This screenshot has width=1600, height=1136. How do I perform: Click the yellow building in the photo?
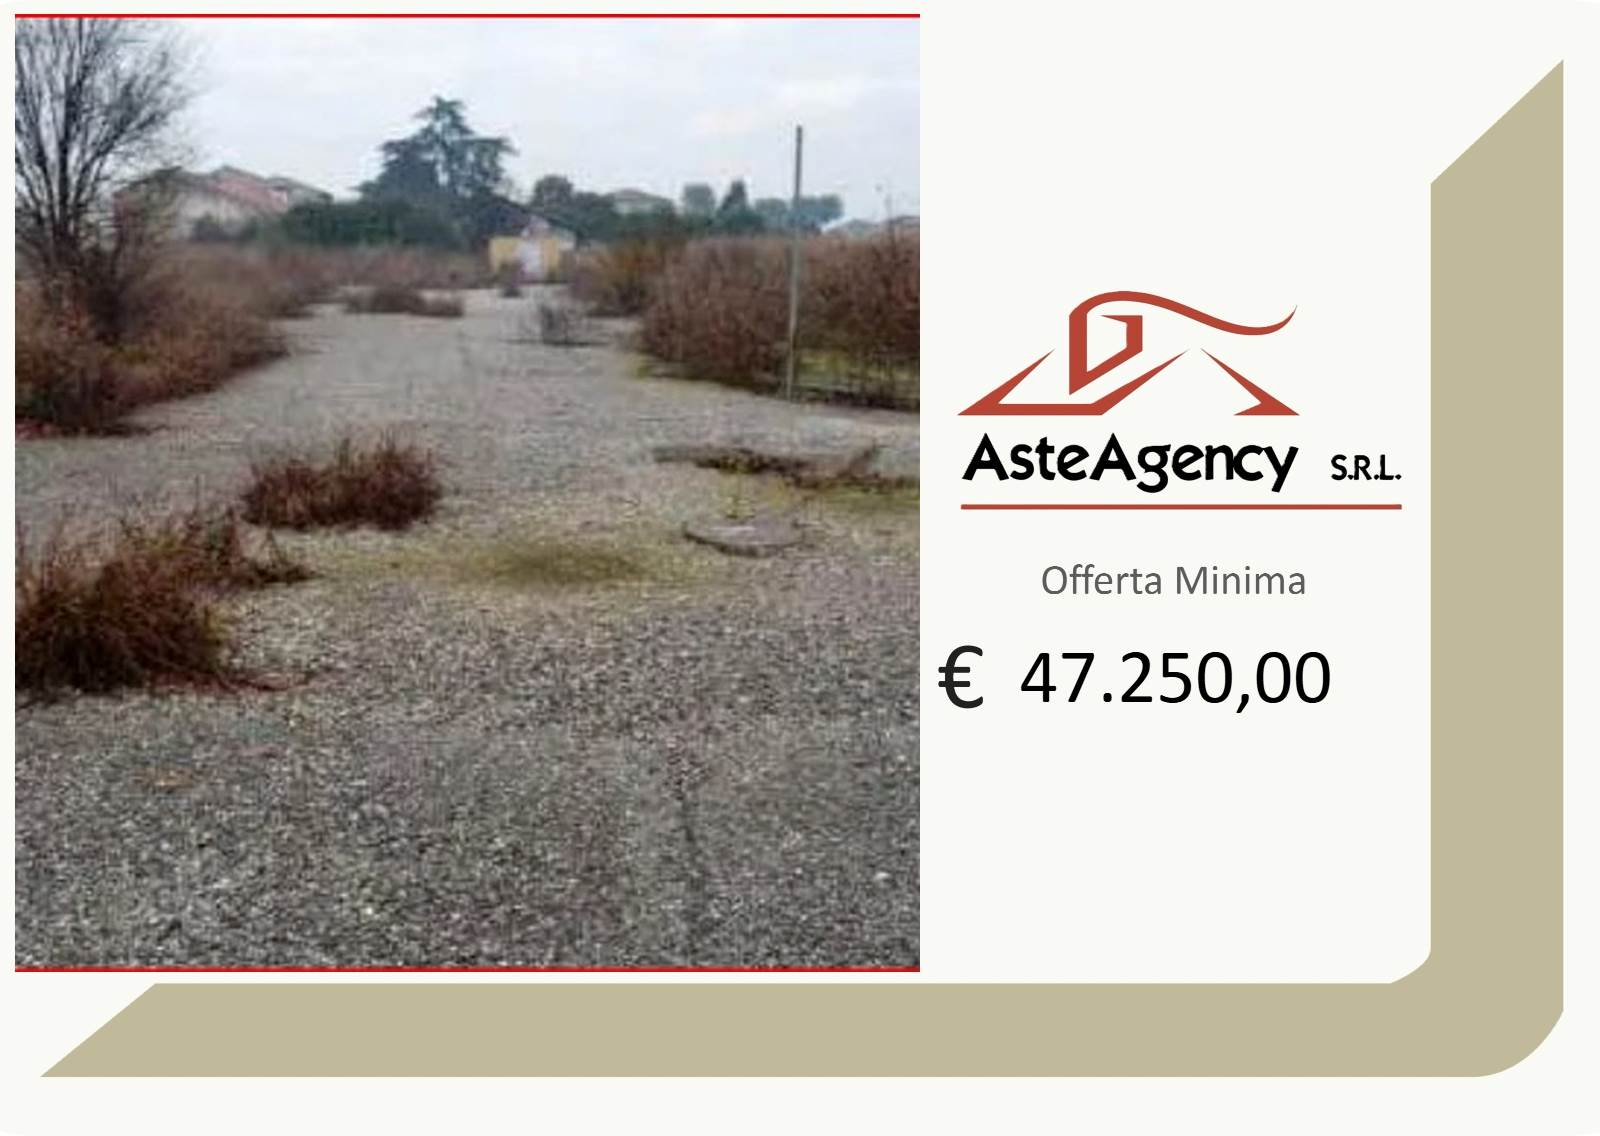point(532,246)
